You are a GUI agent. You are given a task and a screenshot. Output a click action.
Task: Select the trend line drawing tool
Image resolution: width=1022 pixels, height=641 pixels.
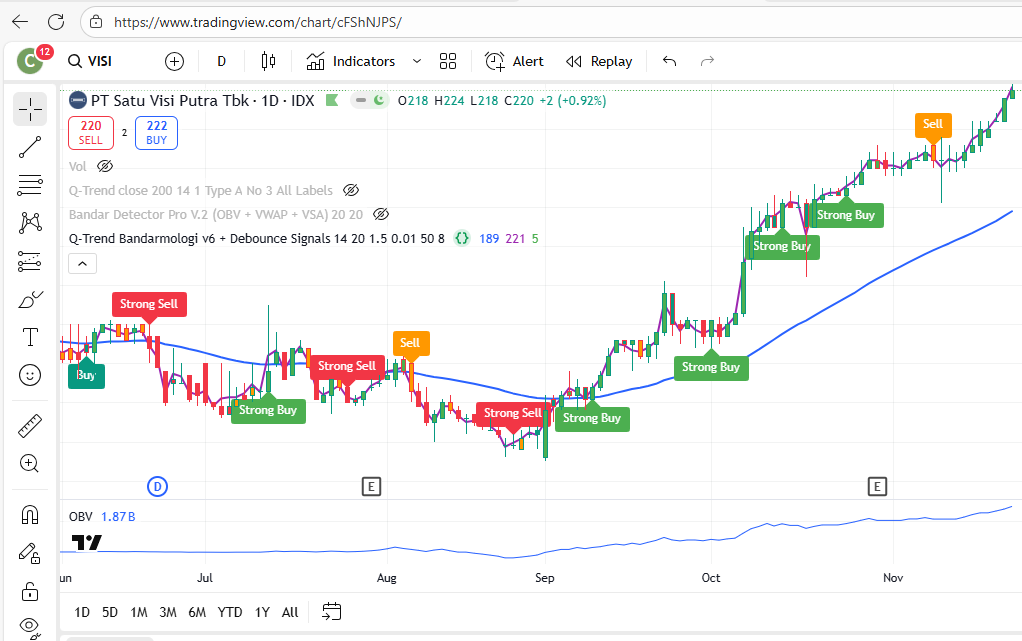[30, 147]
